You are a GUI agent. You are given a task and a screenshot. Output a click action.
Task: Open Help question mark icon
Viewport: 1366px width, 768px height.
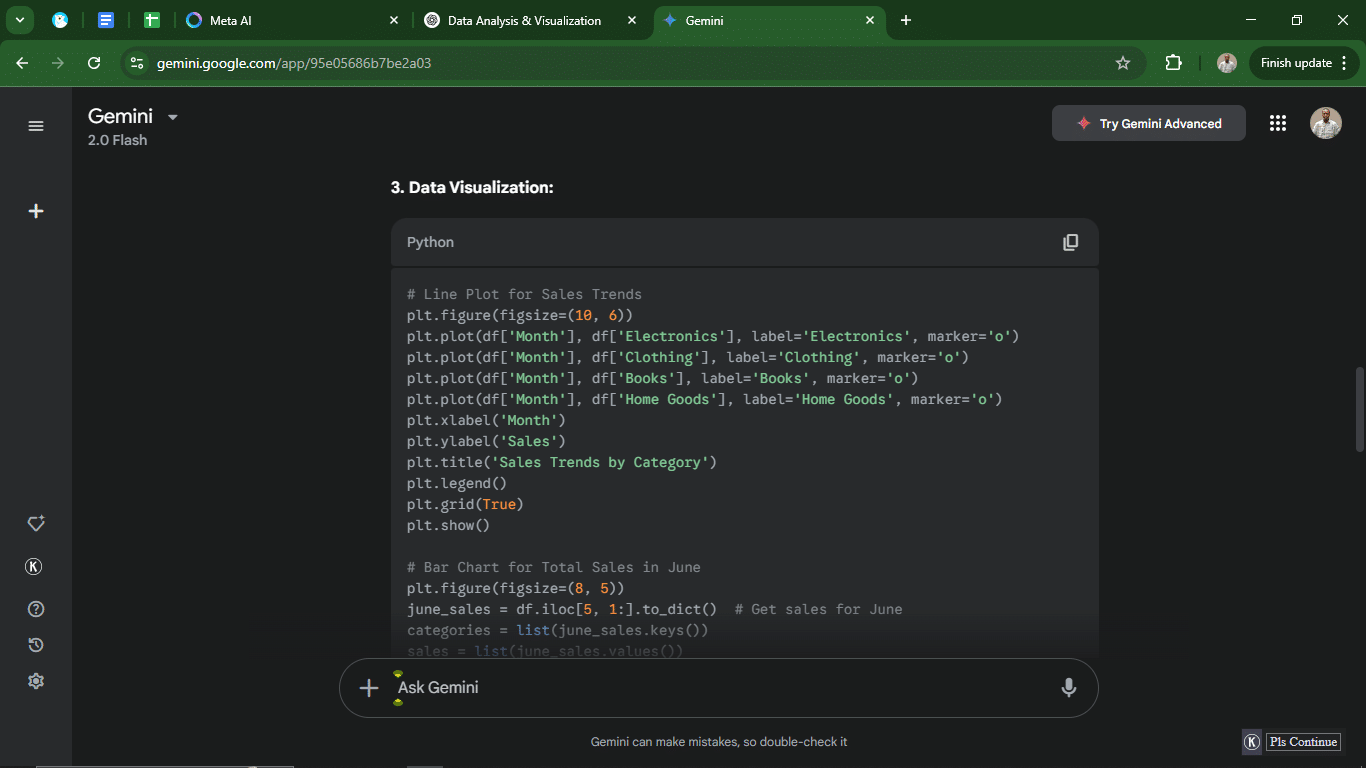[x=36, y=609]
